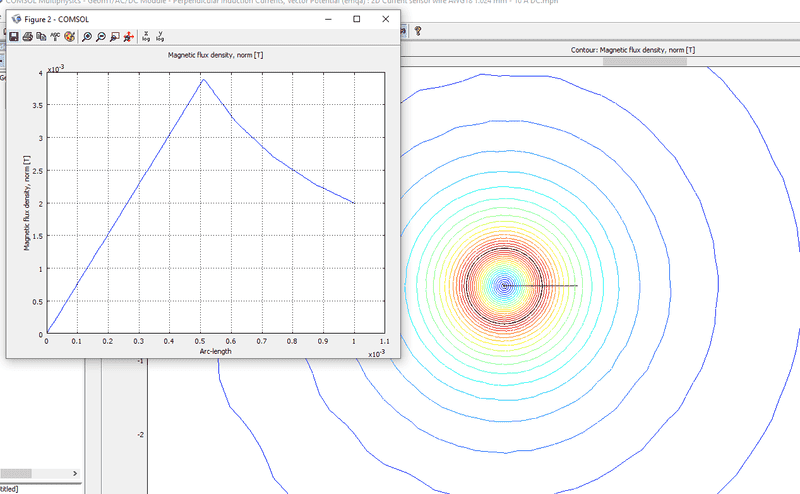The image size is (800, 494).
Task: Click the red Zoom Extents icon
Action: pyautogui.click(x=128, y=36)
